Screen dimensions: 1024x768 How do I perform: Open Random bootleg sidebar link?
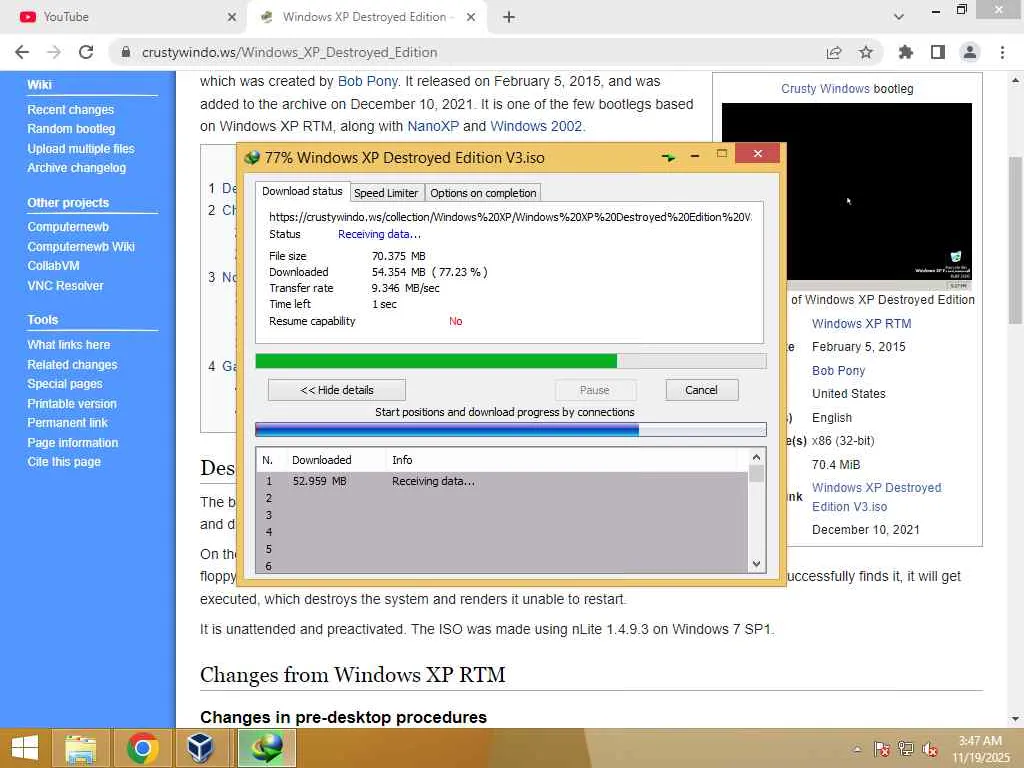tap(71, 129)
